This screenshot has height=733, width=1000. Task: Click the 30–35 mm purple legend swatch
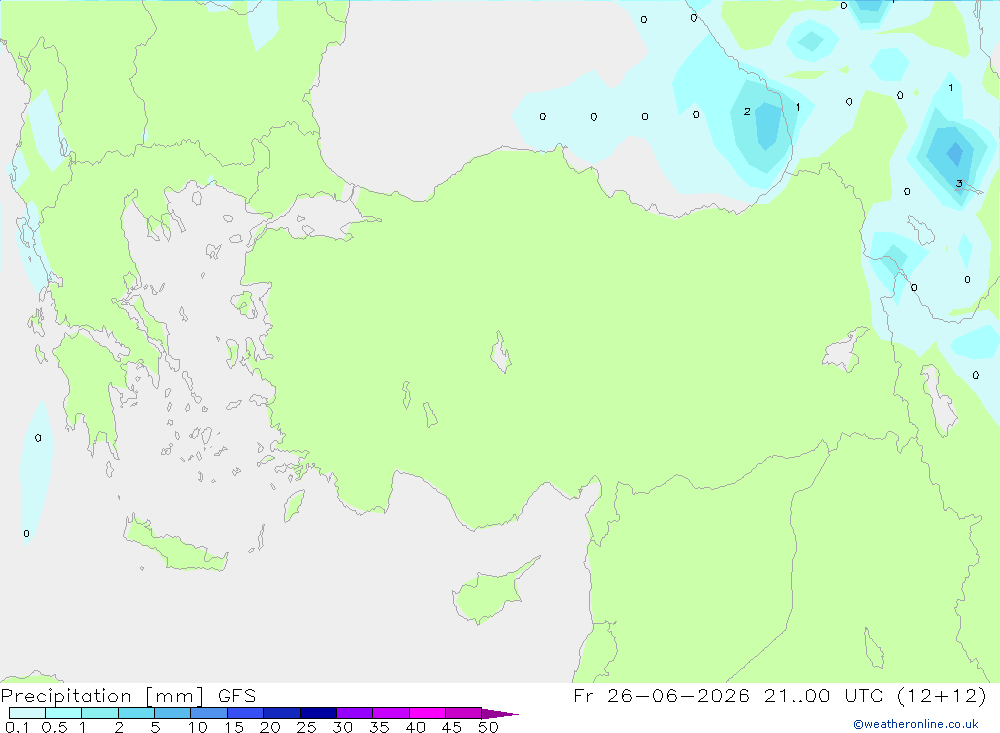pyautogui.click(x=355, y=713)
